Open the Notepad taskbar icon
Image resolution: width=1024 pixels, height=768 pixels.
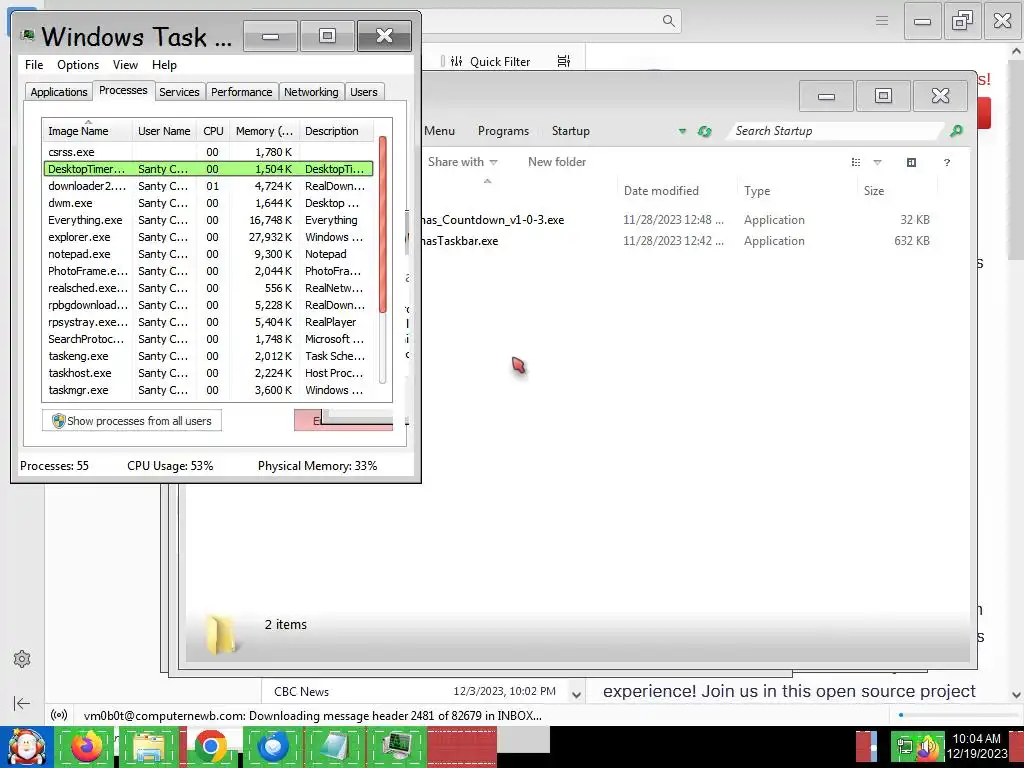point(334,747)
